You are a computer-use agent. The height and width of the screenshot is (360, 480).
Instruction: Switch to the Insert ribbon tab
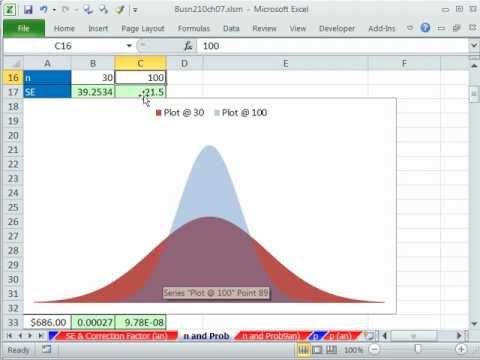(98, 29)
